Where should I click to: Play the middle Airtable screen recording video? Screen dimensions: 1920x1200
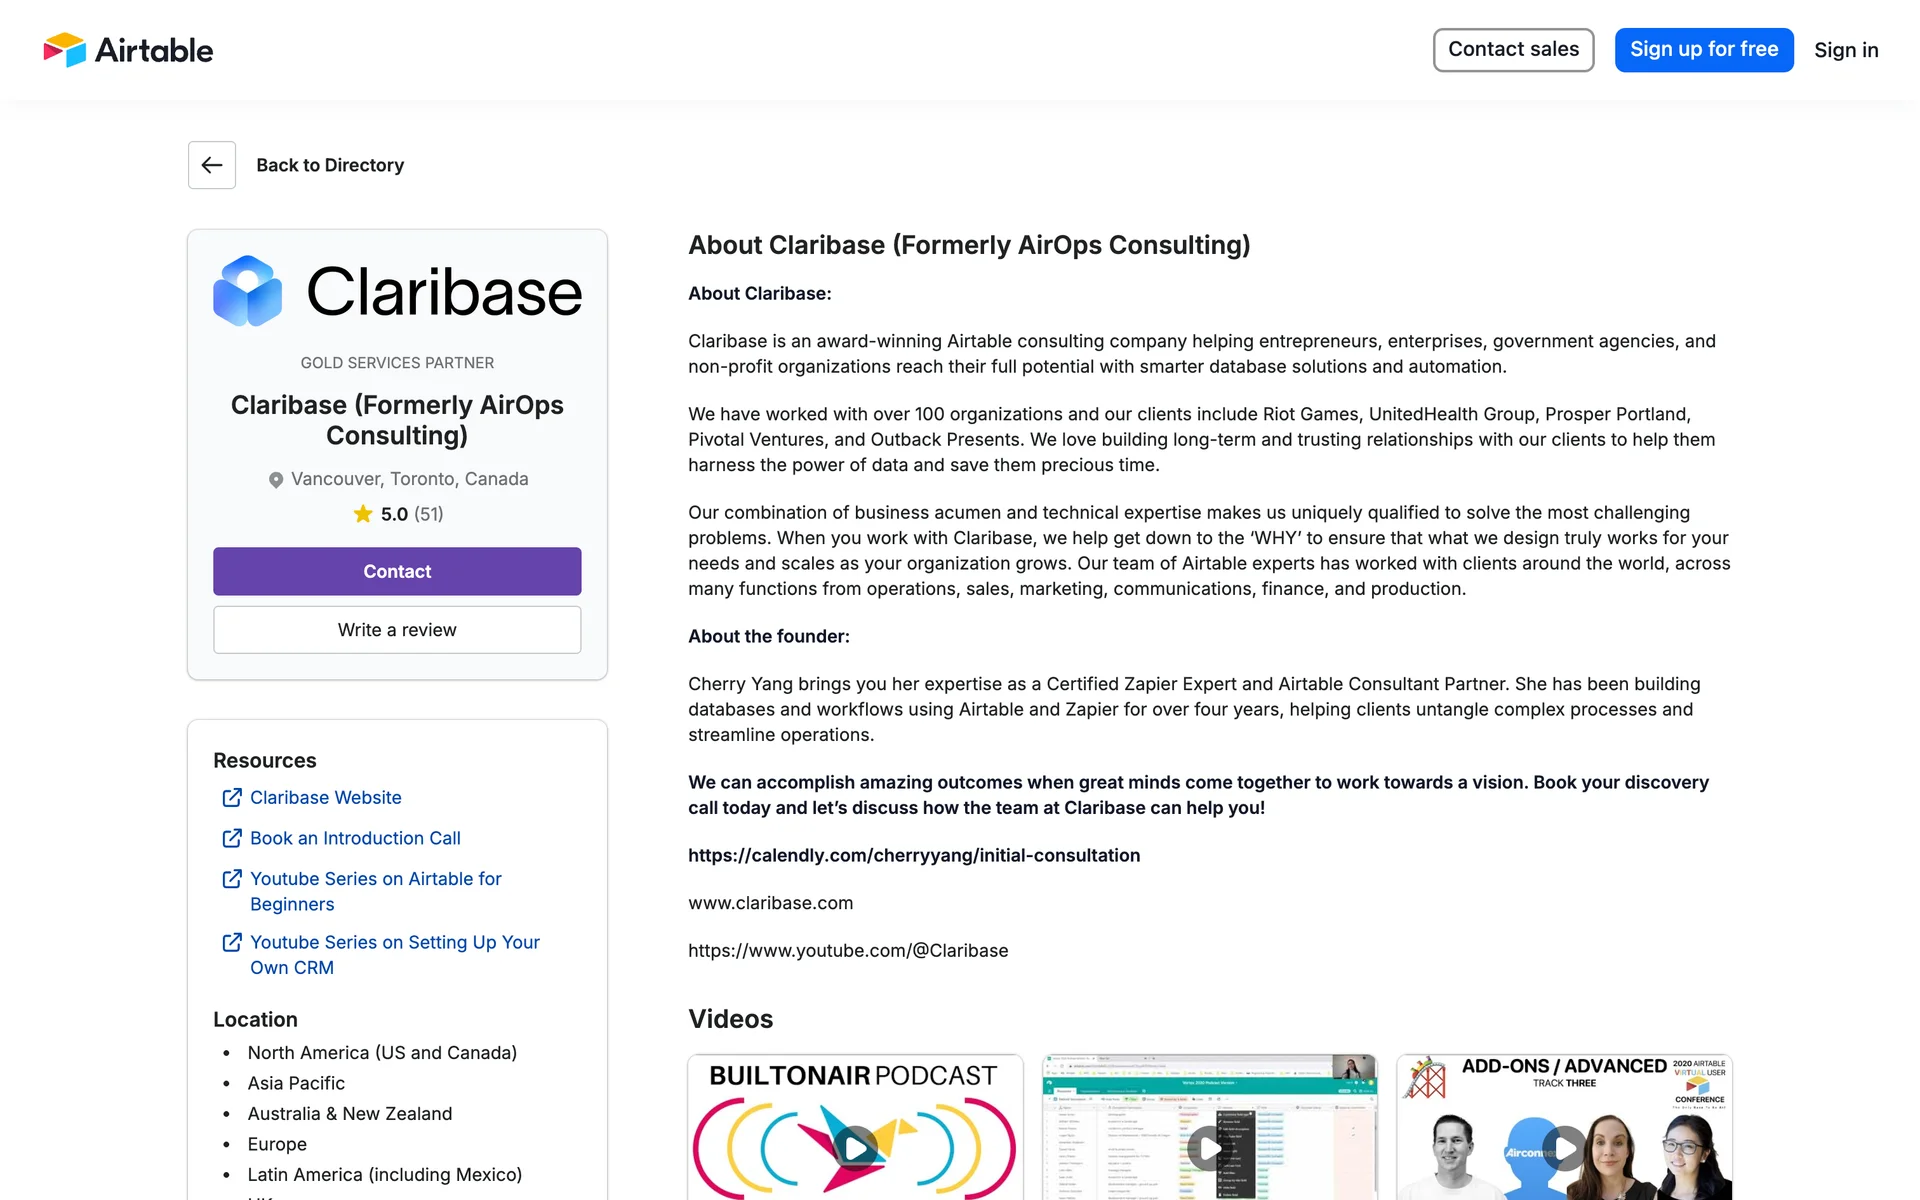1210,1147
